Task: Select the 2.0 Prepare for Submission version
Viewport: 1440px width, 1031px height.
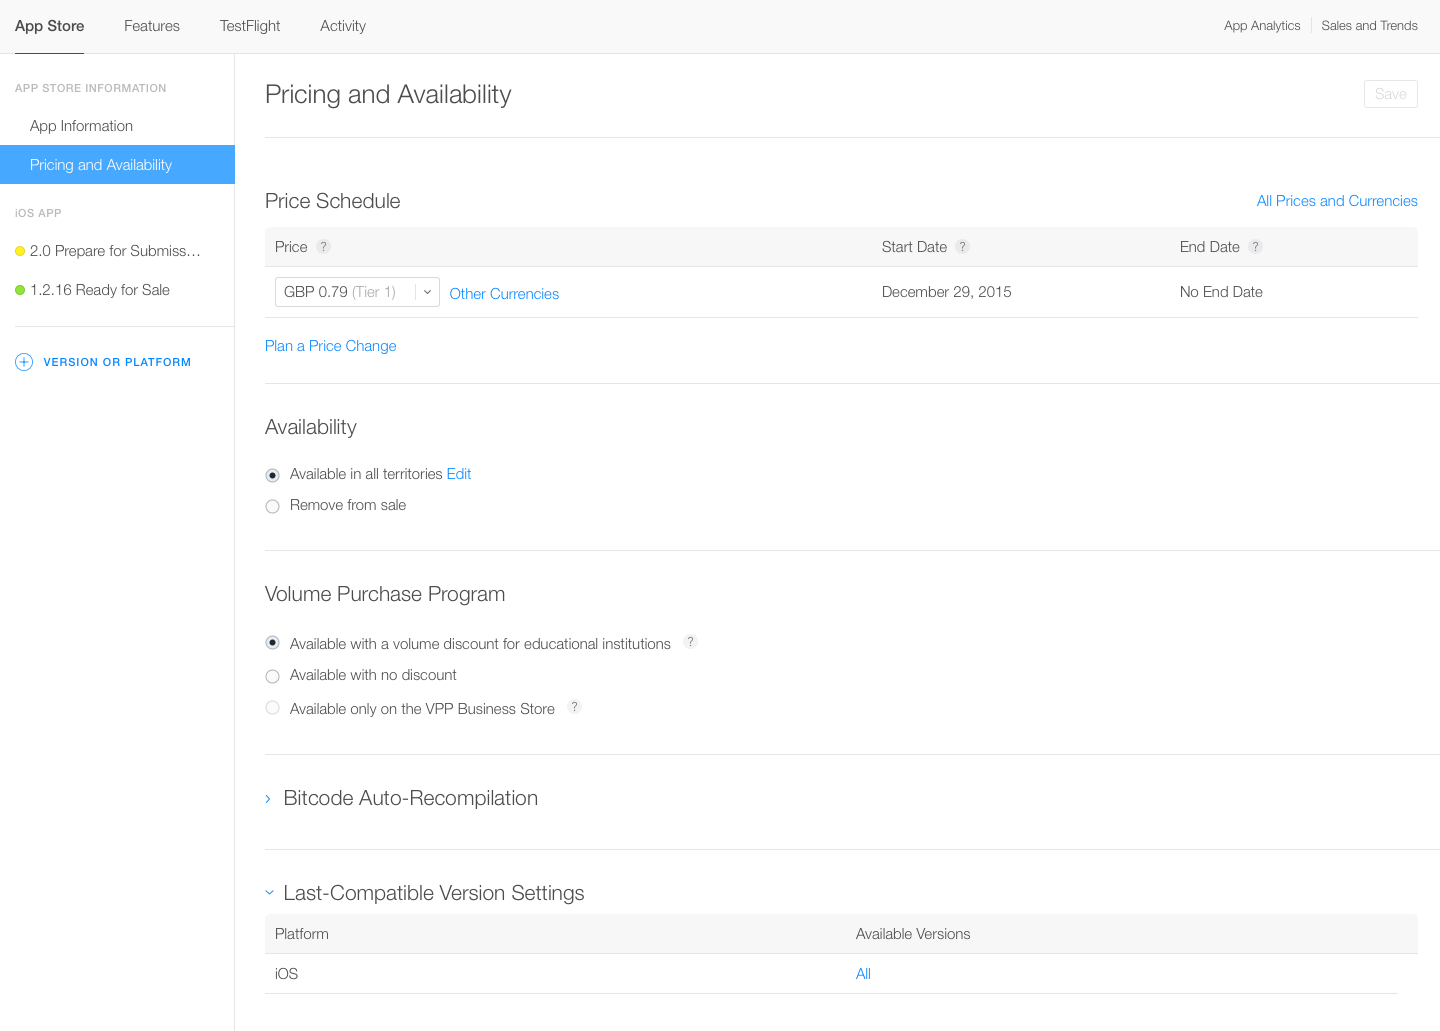Action: click(115, 251)
